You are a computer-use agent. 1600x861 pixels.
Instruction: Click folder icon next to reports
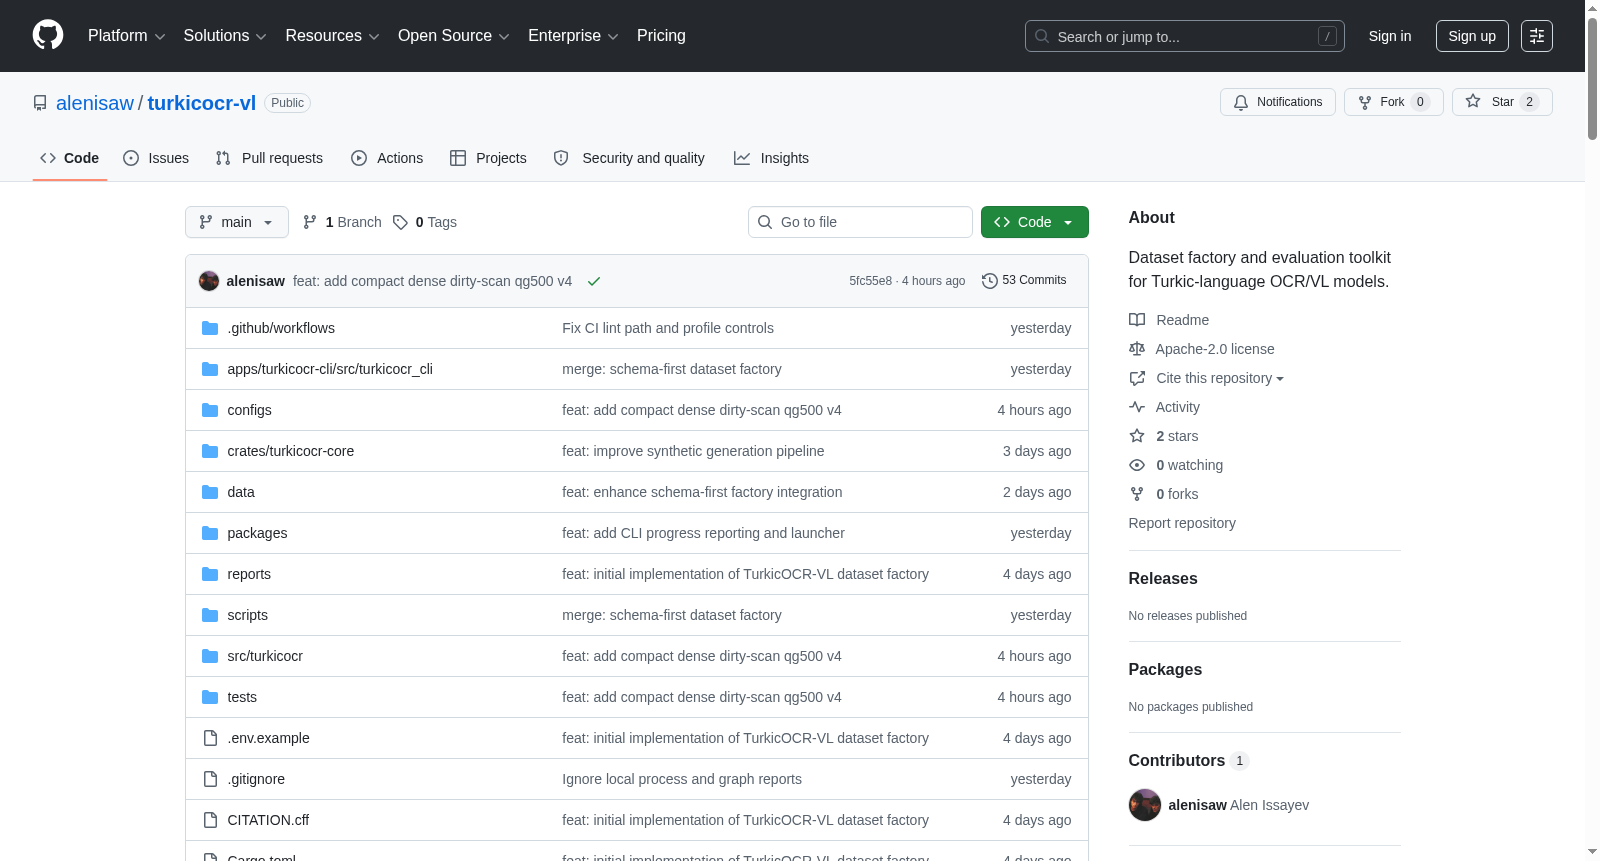tap(210, 574)
